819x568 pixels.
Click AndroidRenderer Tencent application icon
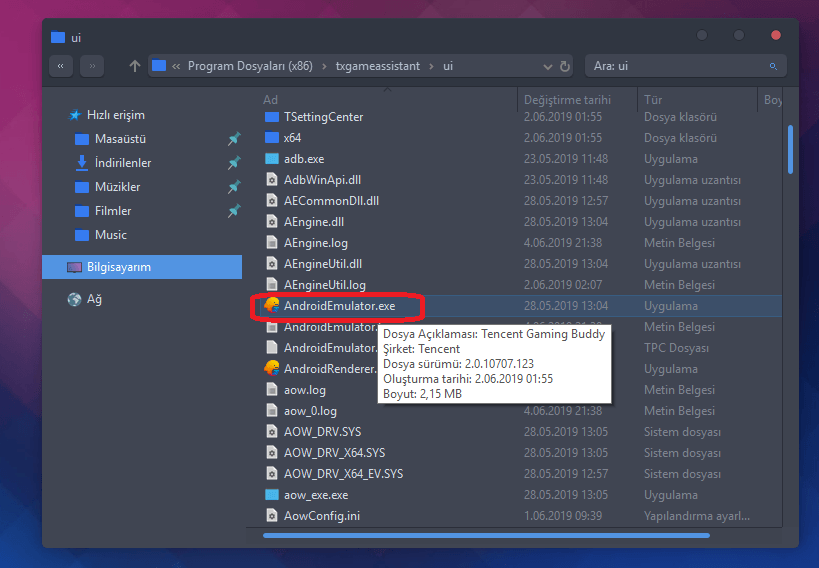pos(272,368)
